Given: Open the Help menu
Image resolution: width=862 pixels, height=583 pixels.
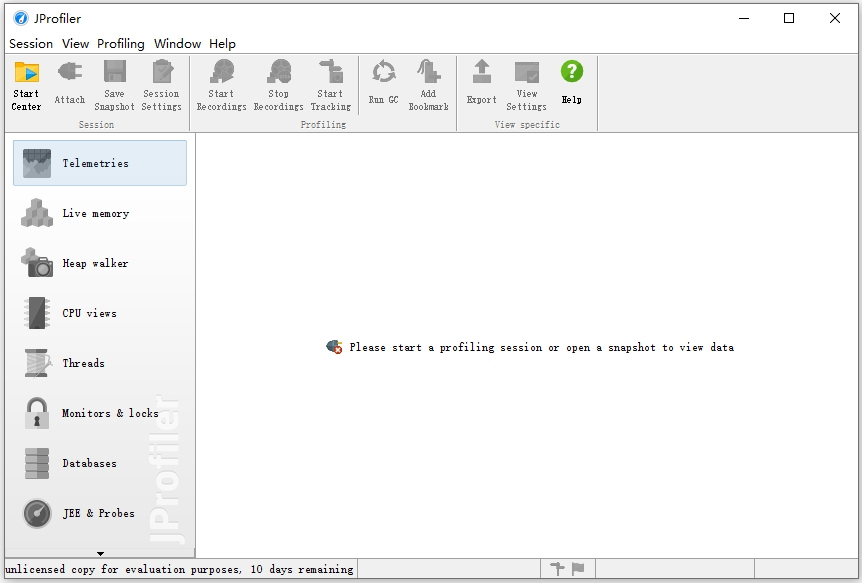Looking at the screenshot, I should 222,43.
